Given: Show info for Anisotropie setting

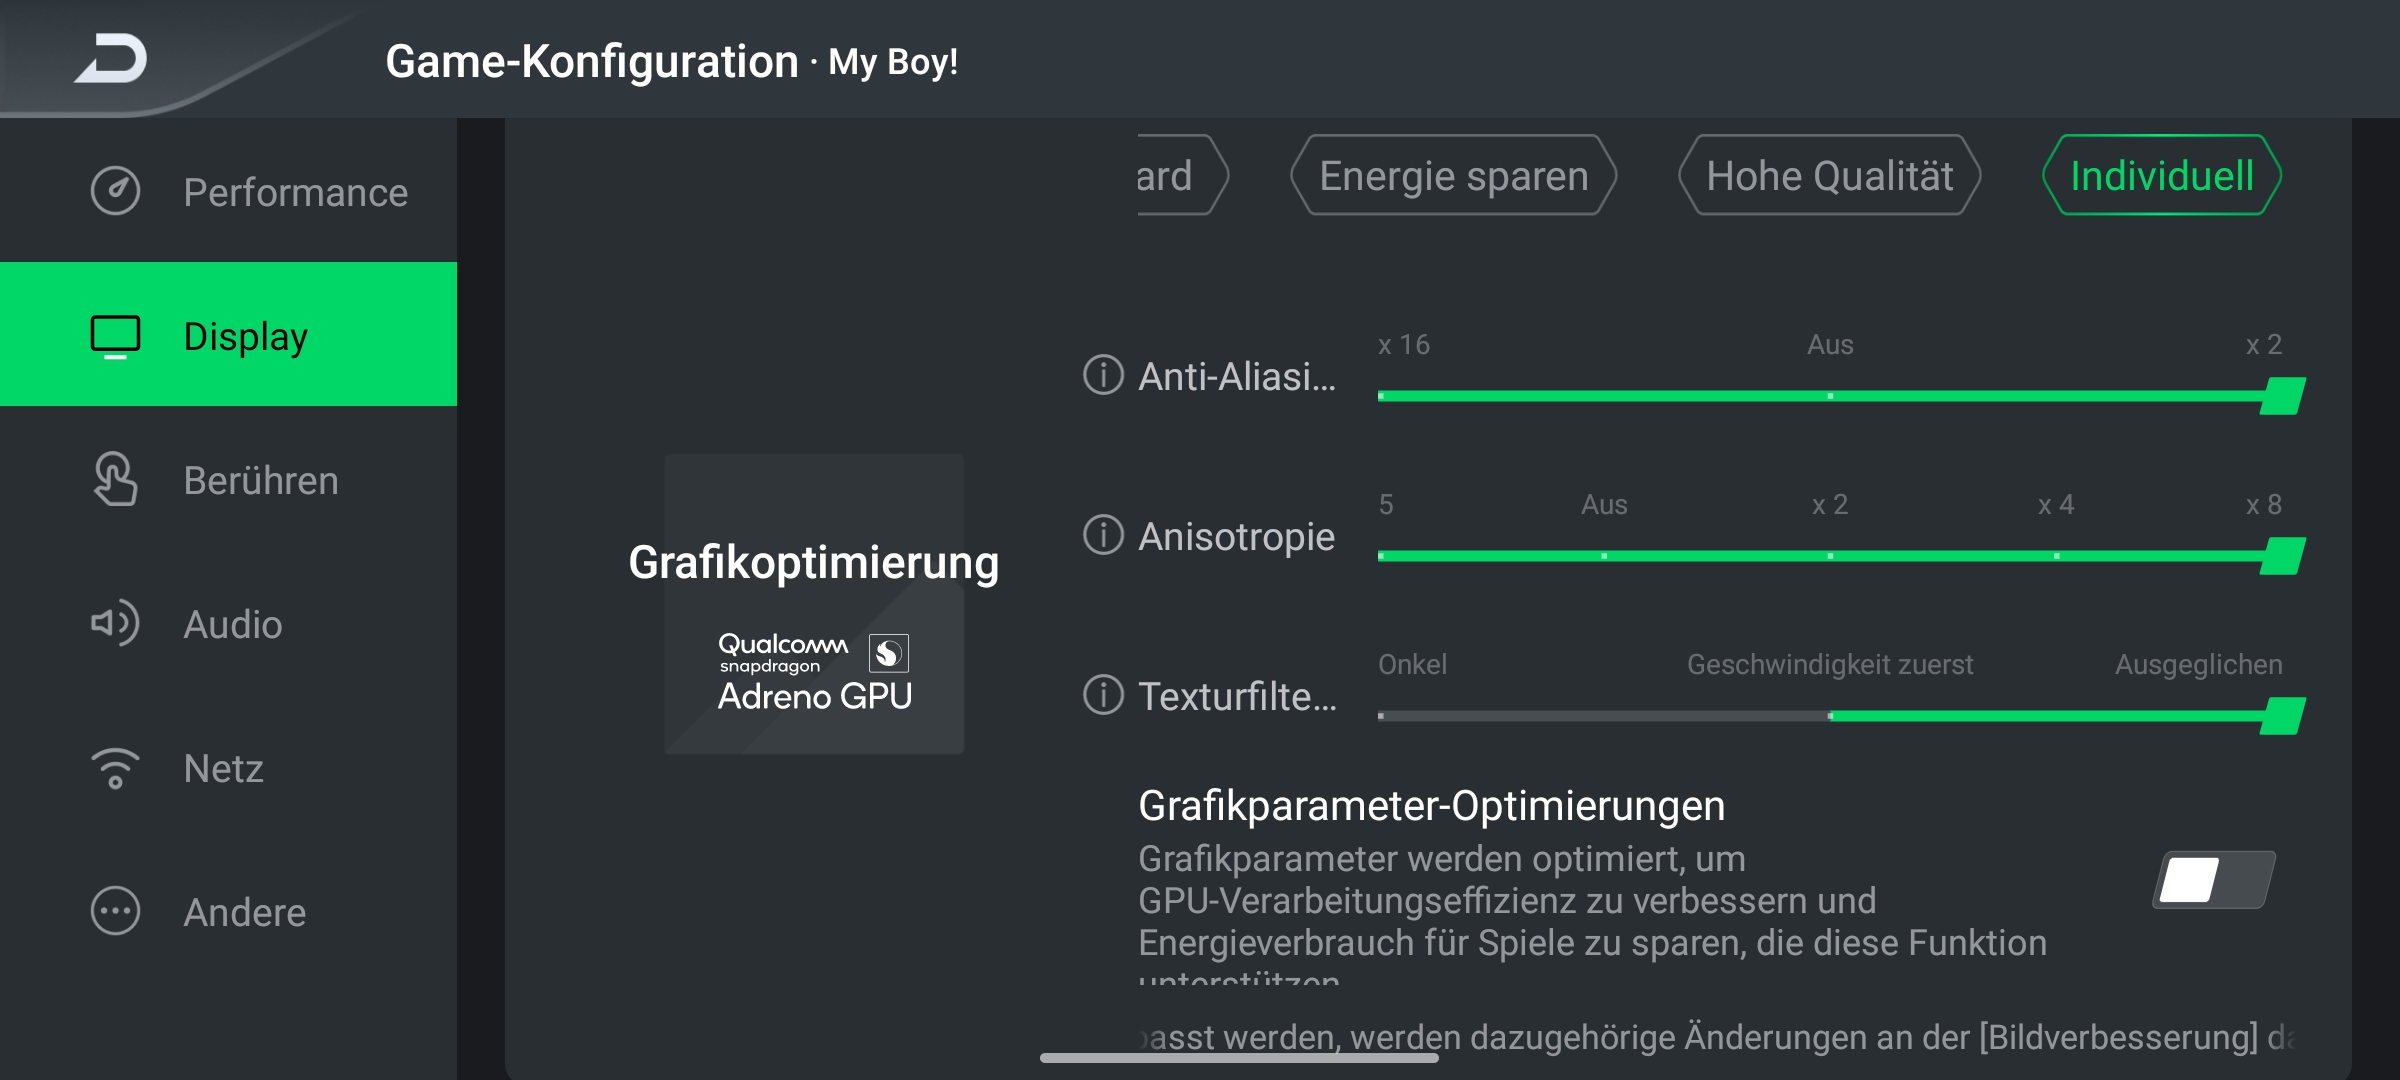Looking at the screenshot, I should [x=1104, y=535].
